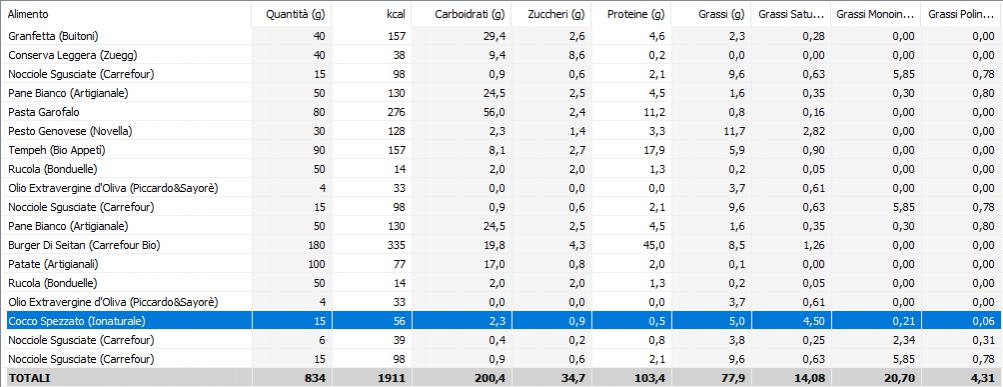Sort by the Quantità (g) column header
1003x387 pixels.
292,14
